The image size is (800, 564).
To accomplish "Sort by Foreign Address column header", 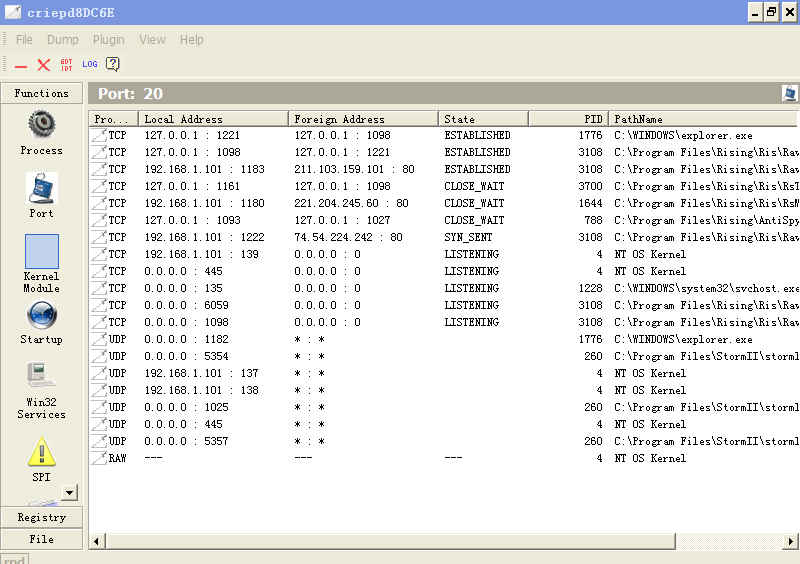I will click(x=363, y=119).
